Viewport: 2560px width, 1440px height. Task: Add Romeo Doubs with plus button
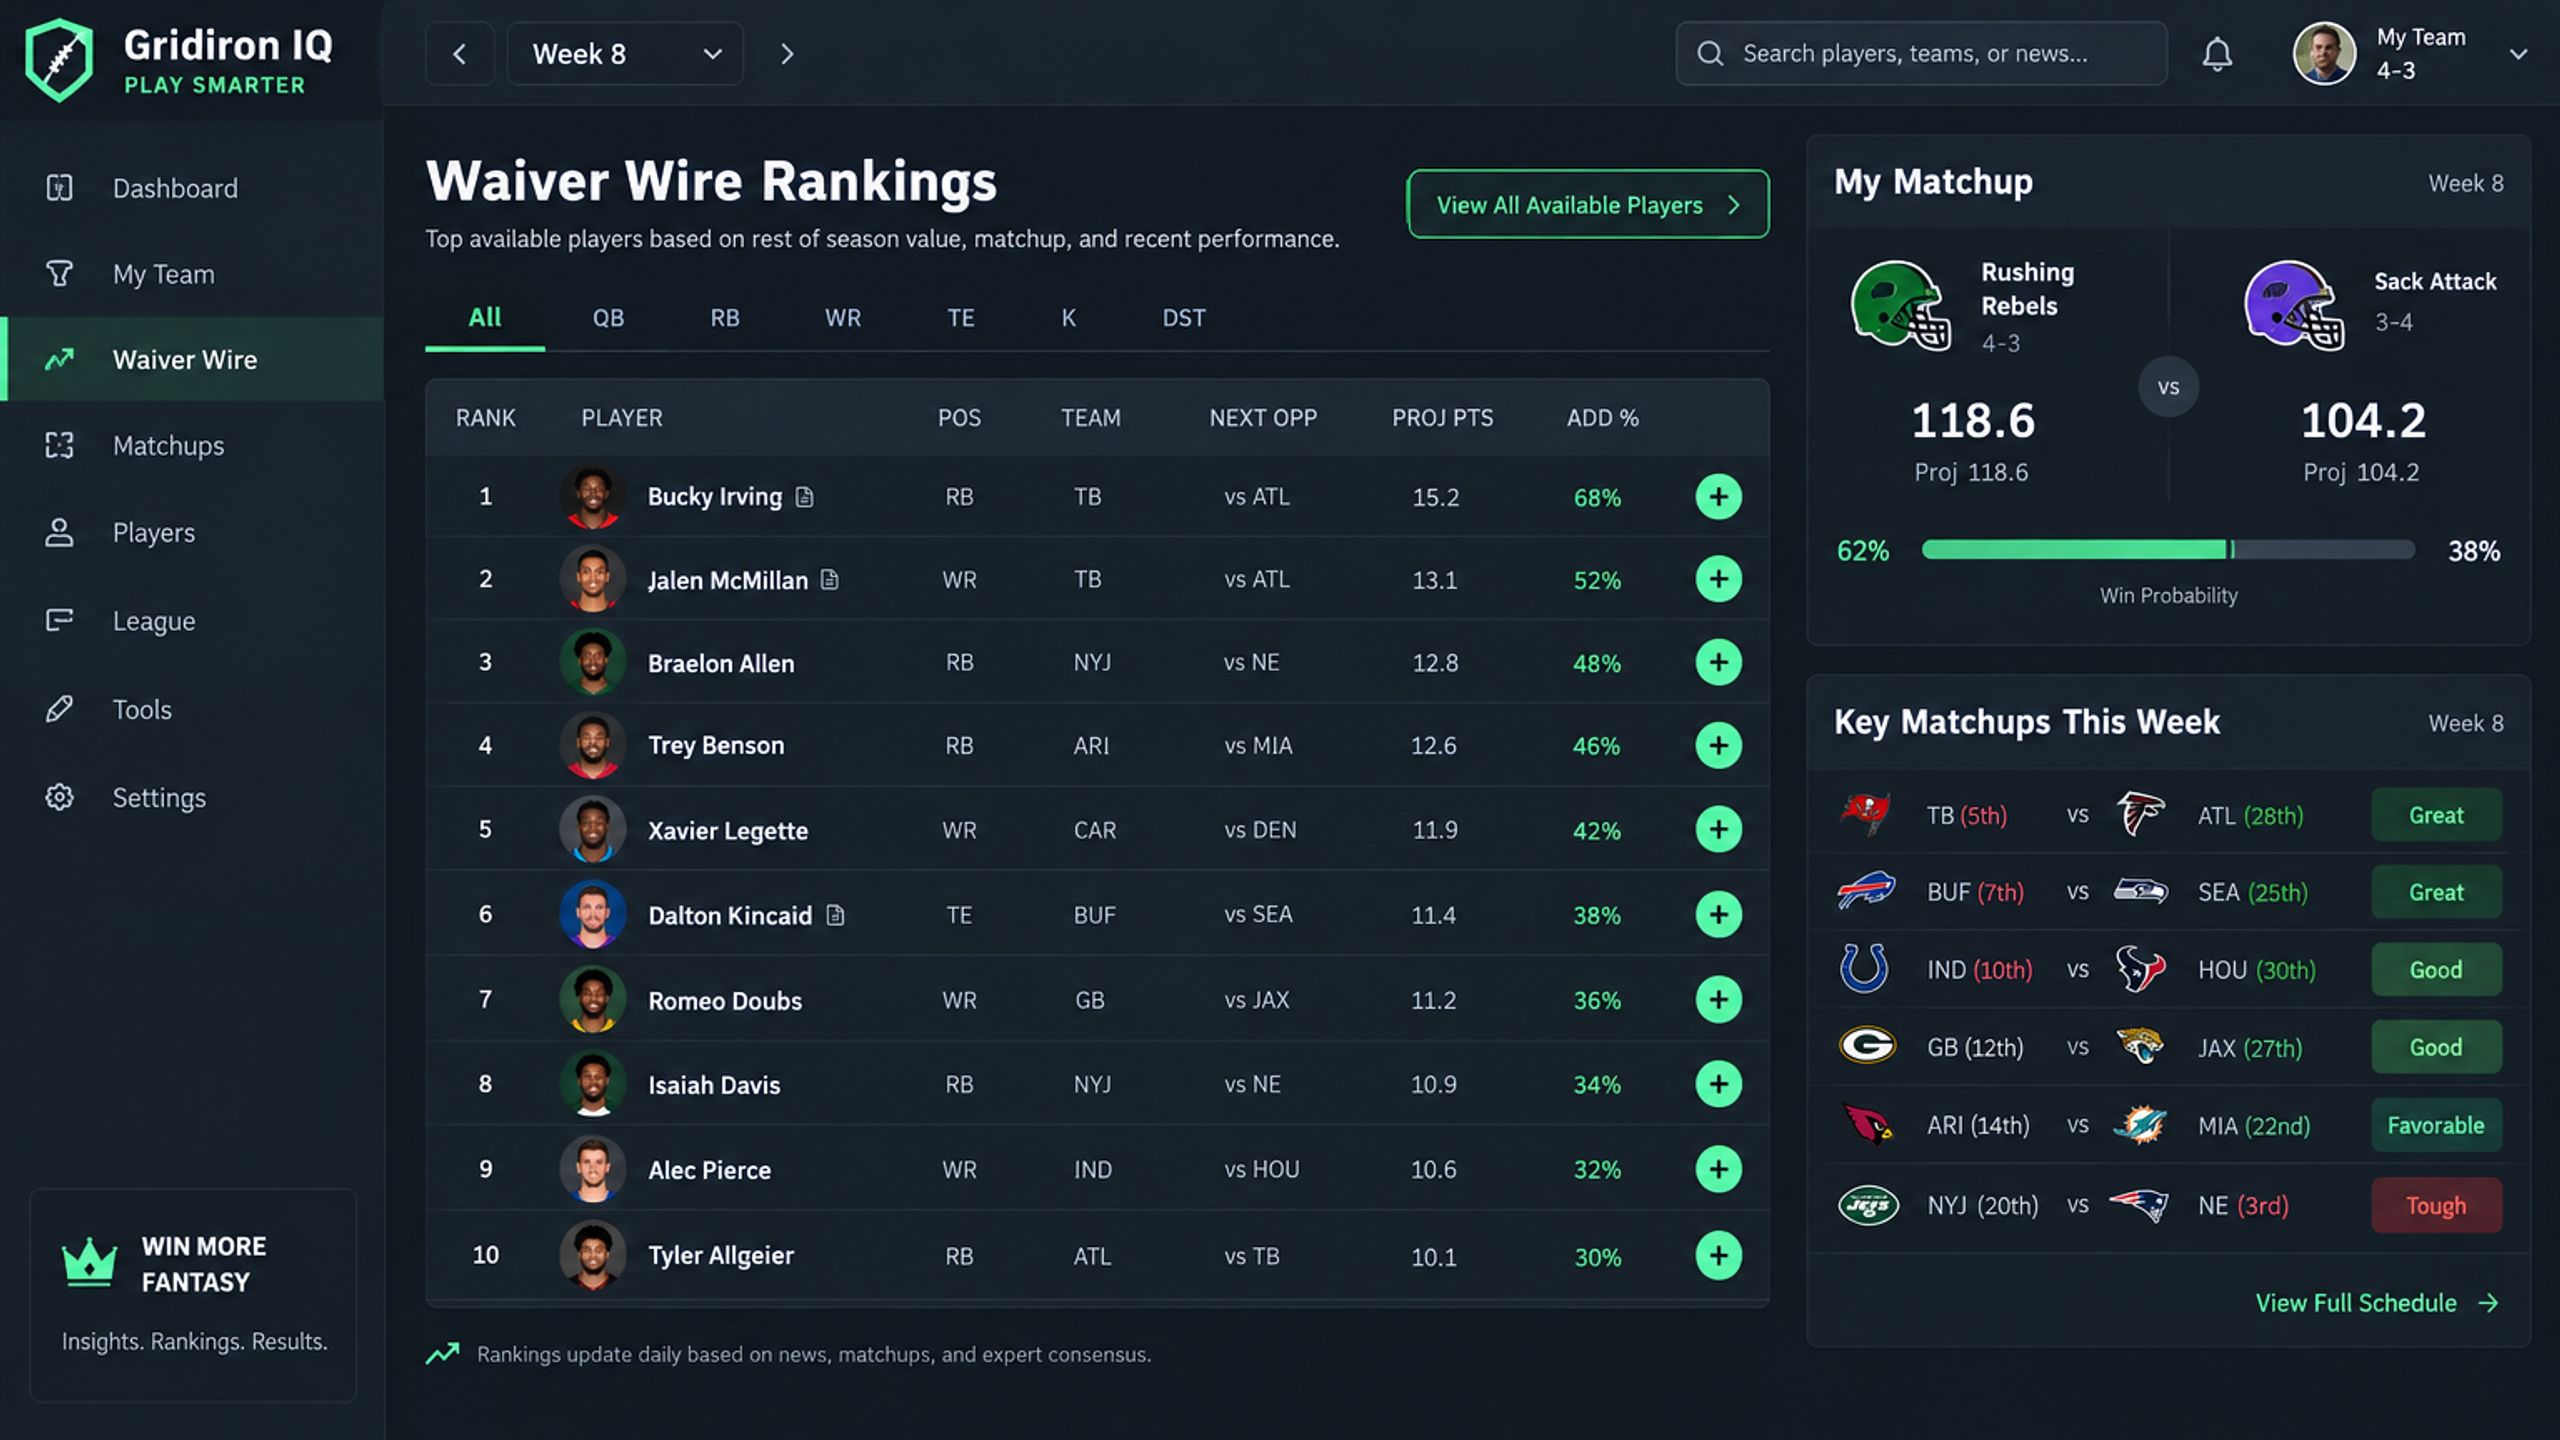point(1718,999)
